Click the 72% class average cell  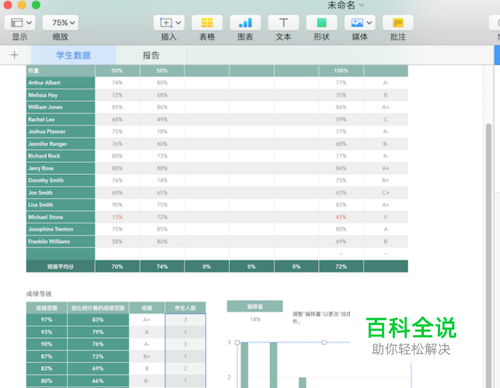(x=341, y=266)
